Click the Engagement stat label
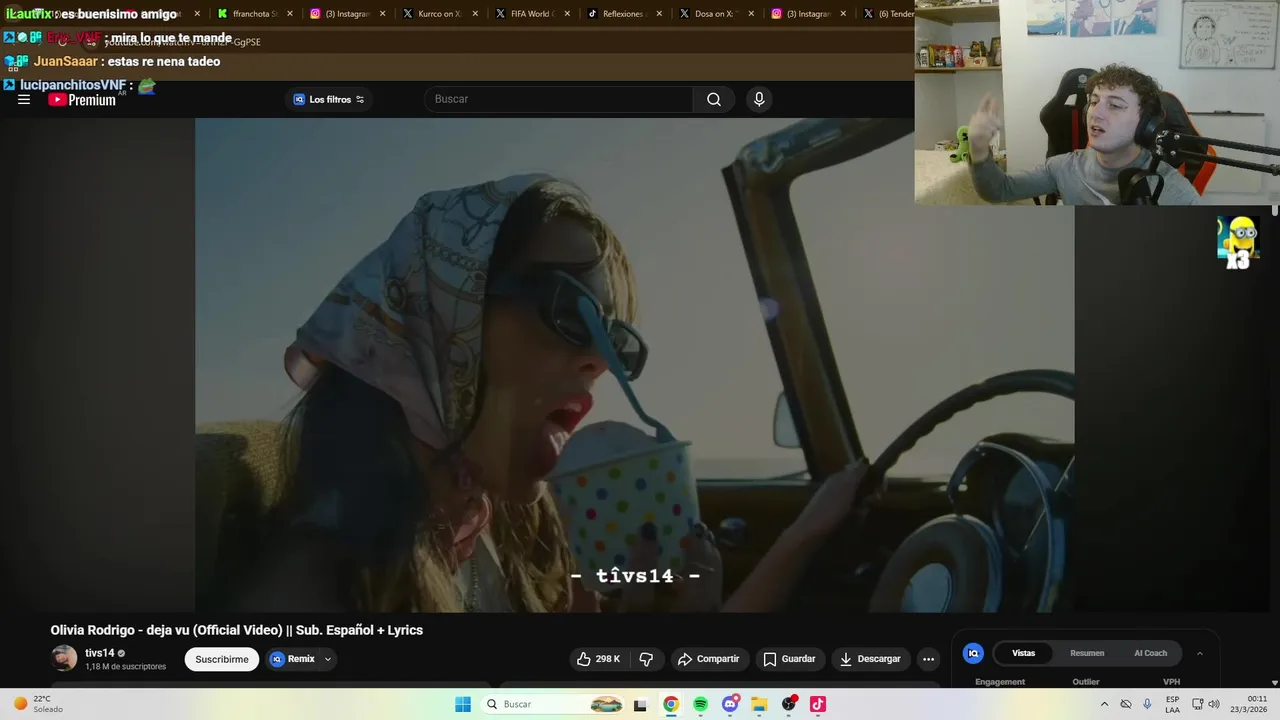 pyautogui.click(x=1000, y=682)
